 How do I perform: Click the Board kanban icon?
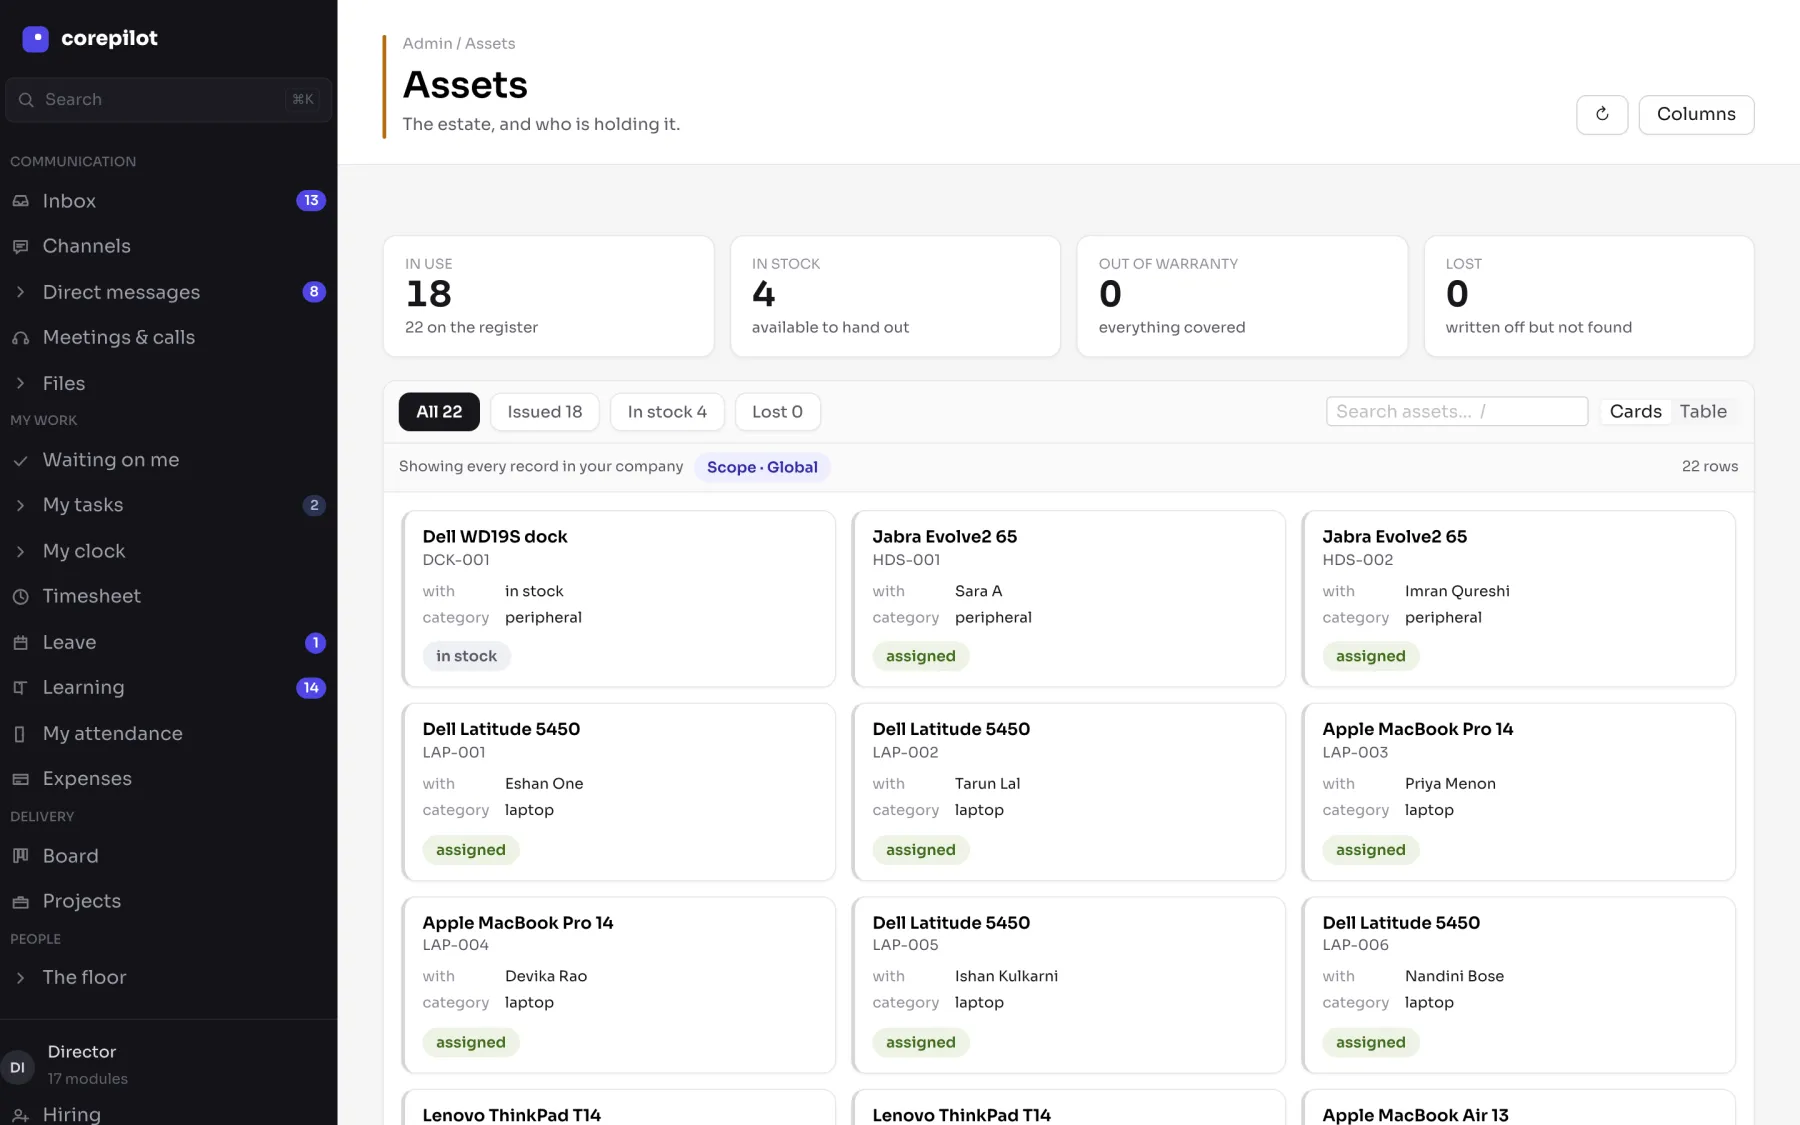(x=20, y=856)
